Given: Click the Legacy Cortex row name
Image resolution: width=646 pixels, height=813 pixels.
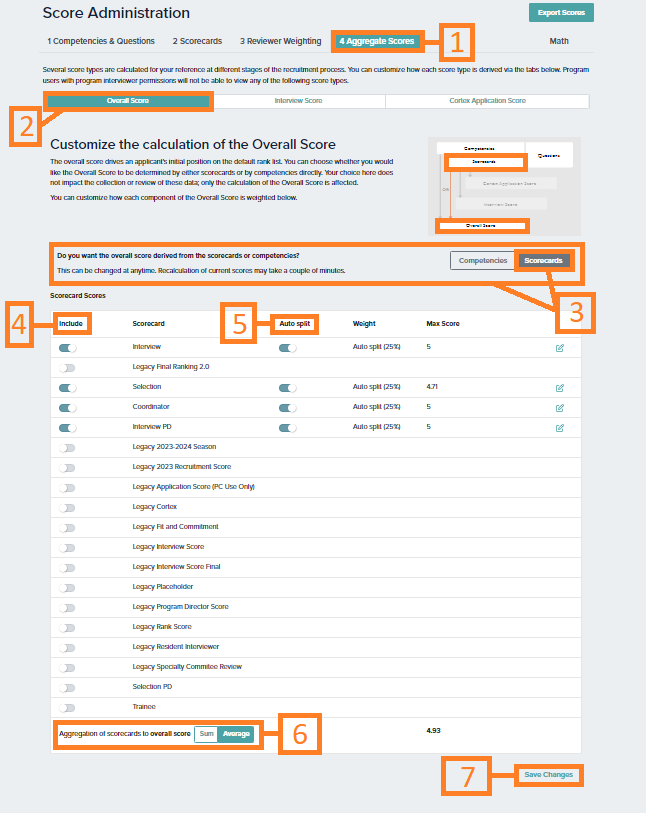Looking at the screenshot, I should [x=155, y=507].
